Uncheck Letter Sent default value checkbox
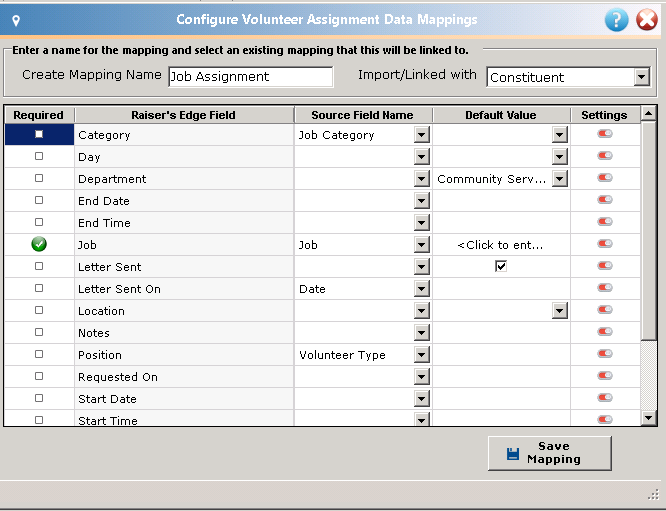The image size is (666, 511). 501,266
